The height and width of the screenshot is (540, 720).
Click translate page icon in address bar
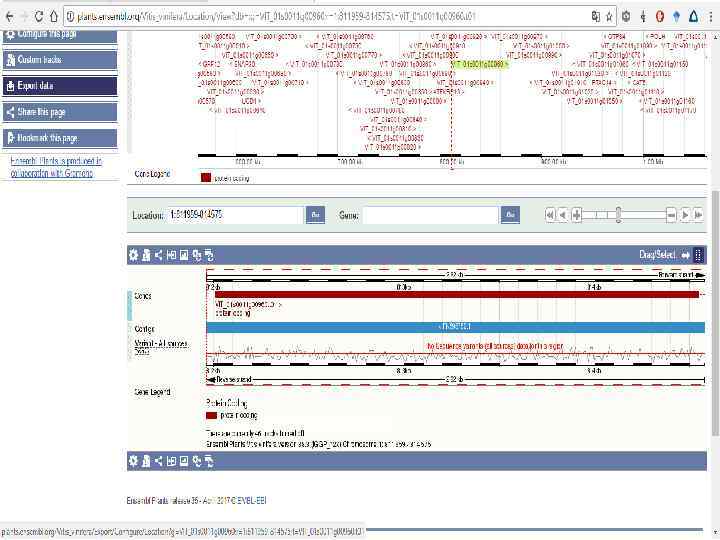596,17
